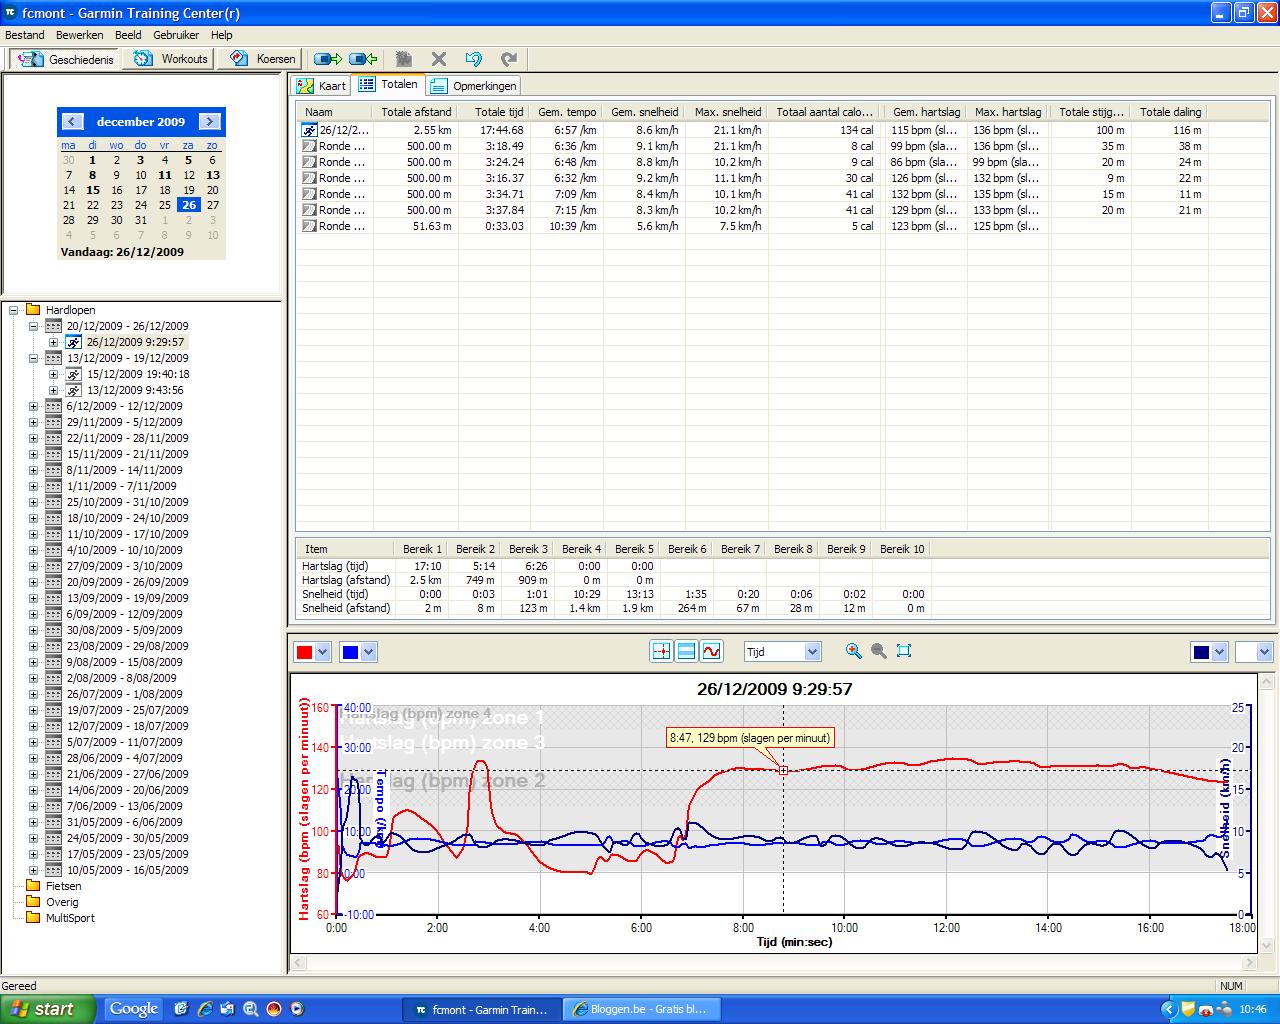The height and width of the screenshot is (1024, 1280).
Task: Open the dark navy series dropdown
Action: [x=1219, y=652]
